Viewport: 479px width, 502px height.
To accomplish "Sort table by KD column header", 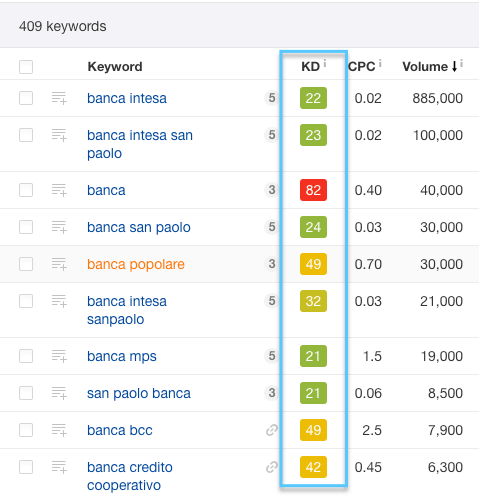I will (x=311, y=67).
